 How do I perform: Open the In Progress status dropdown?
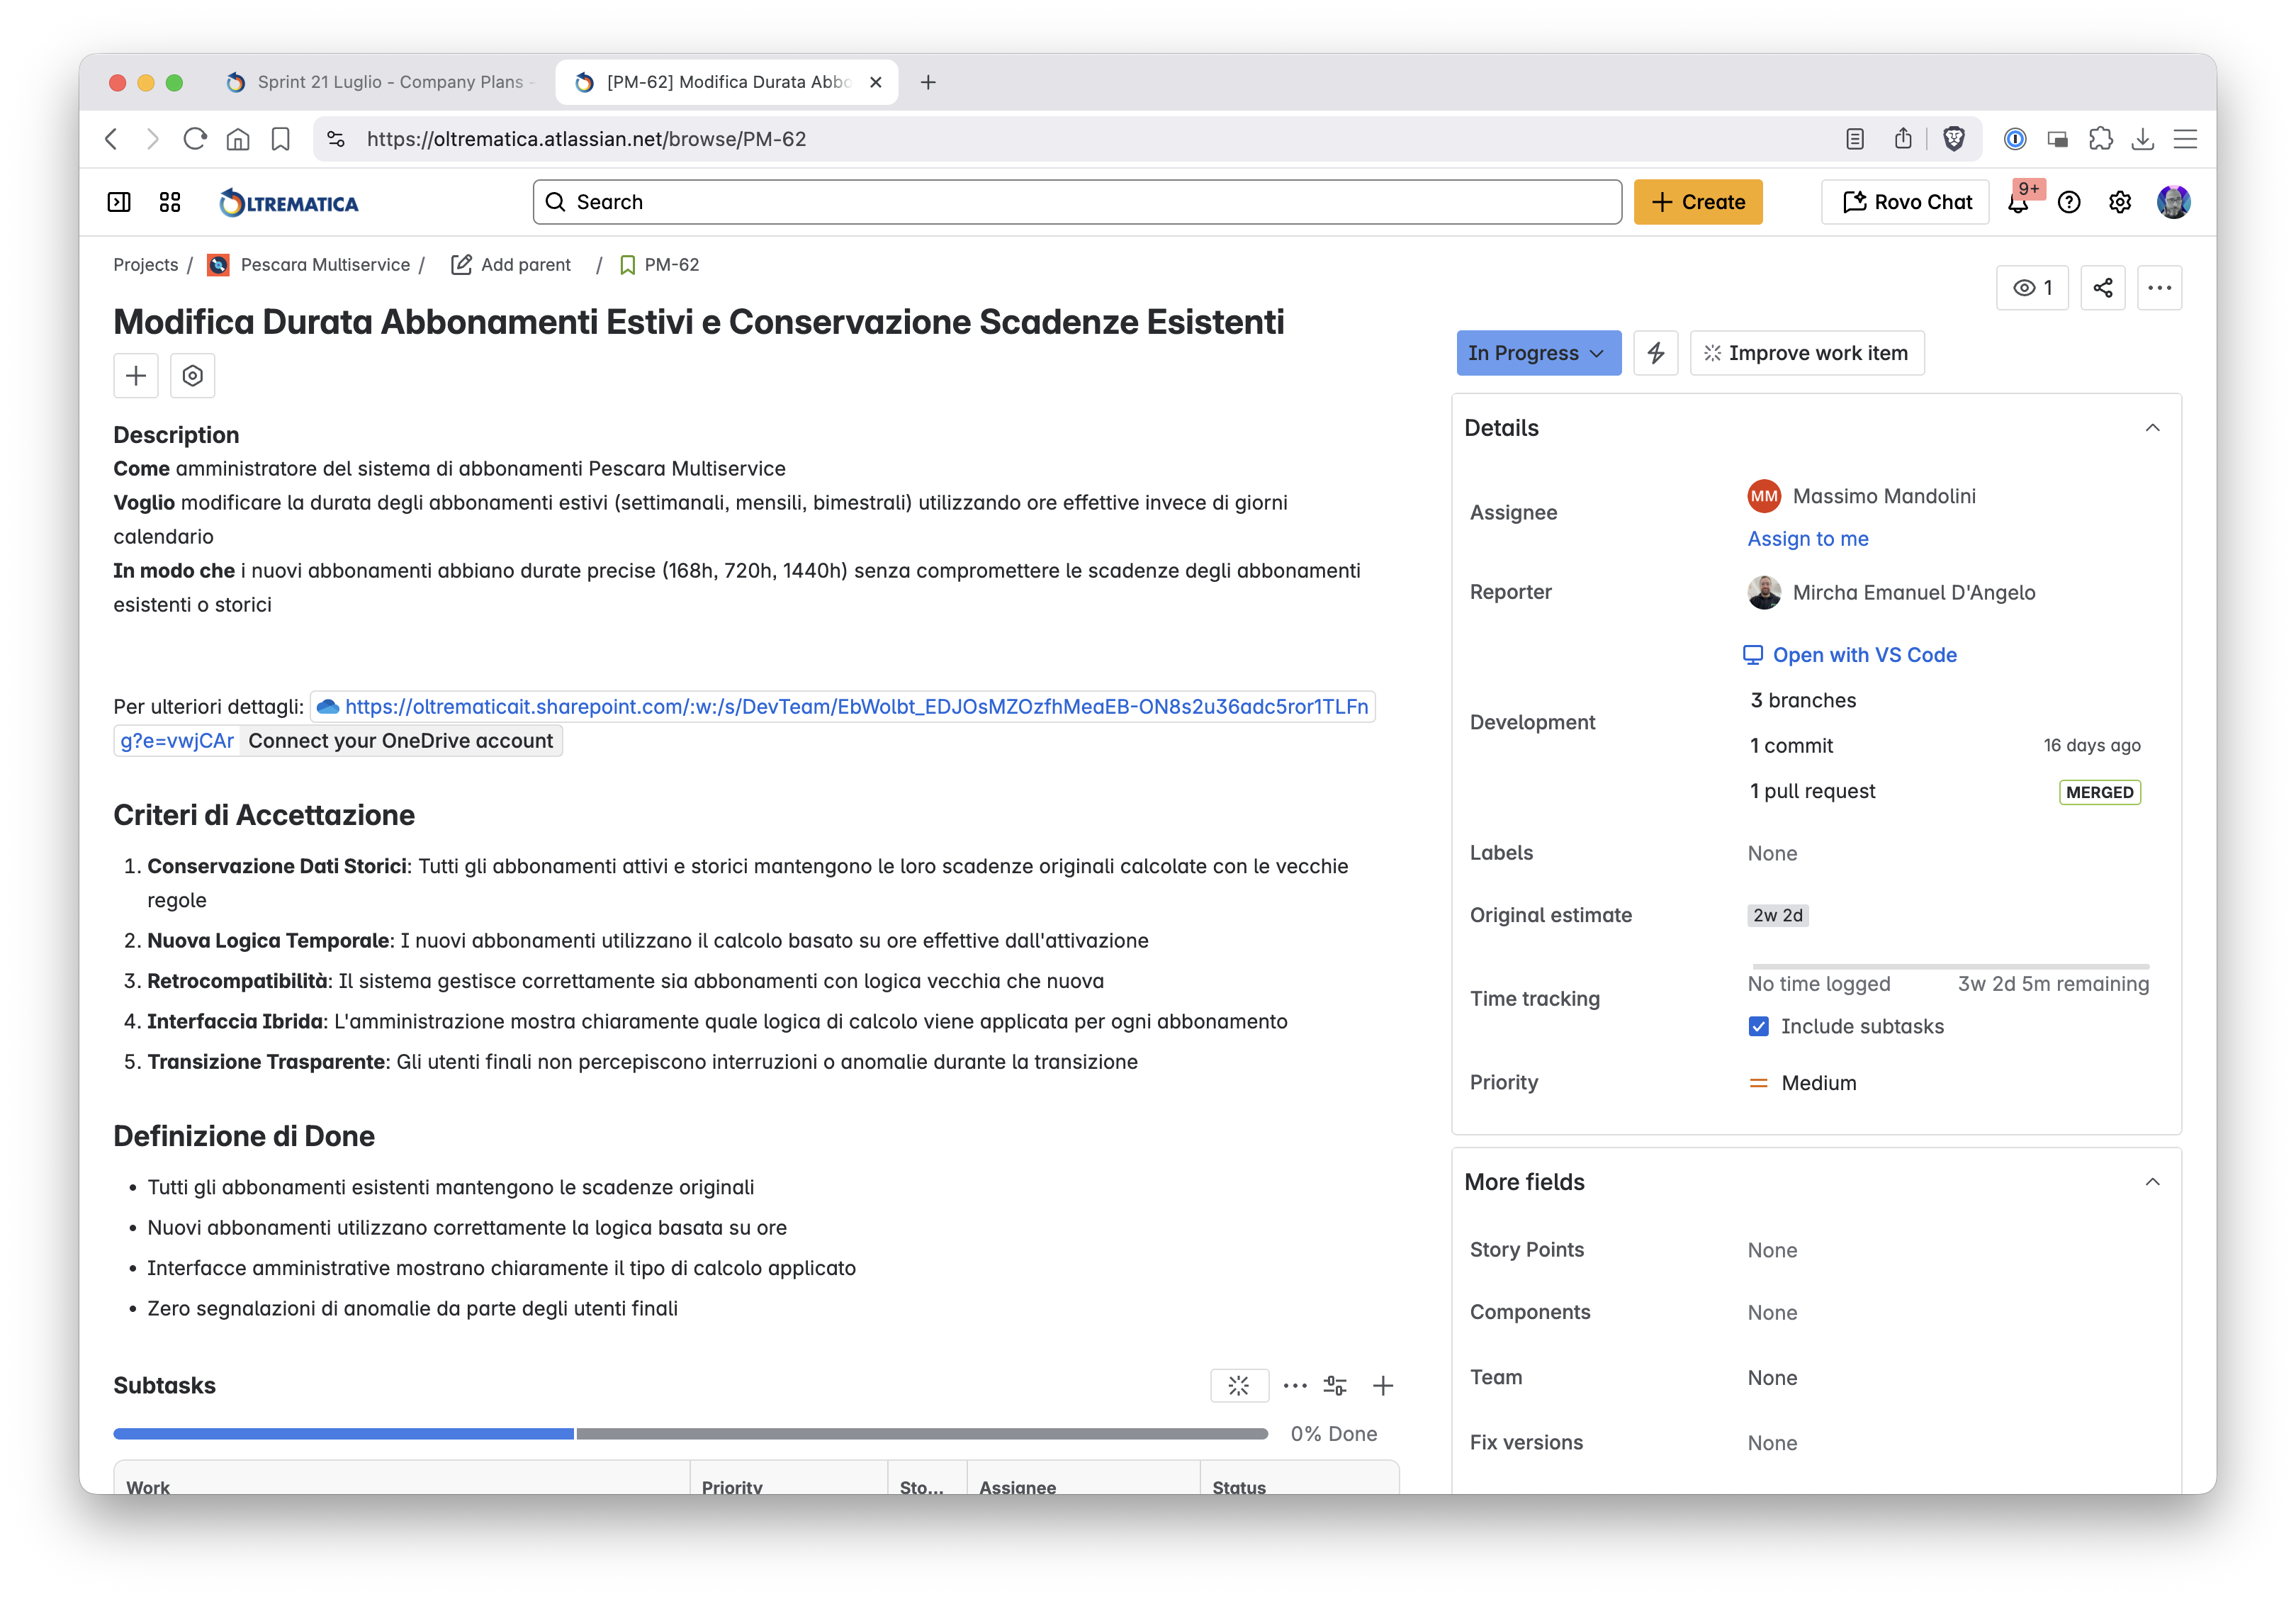1538,353
